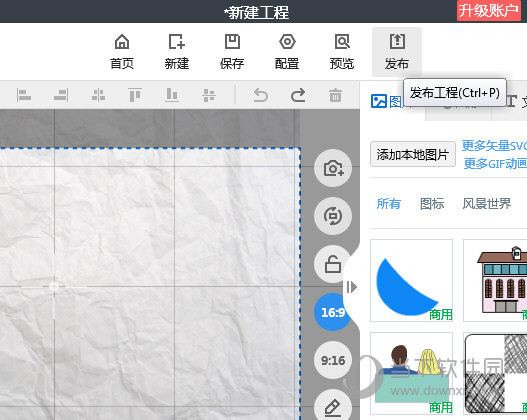Image resolution: width=527 pixels, height=420 pixels.
Task: Delete selected object trash icon
Action: 335,95
